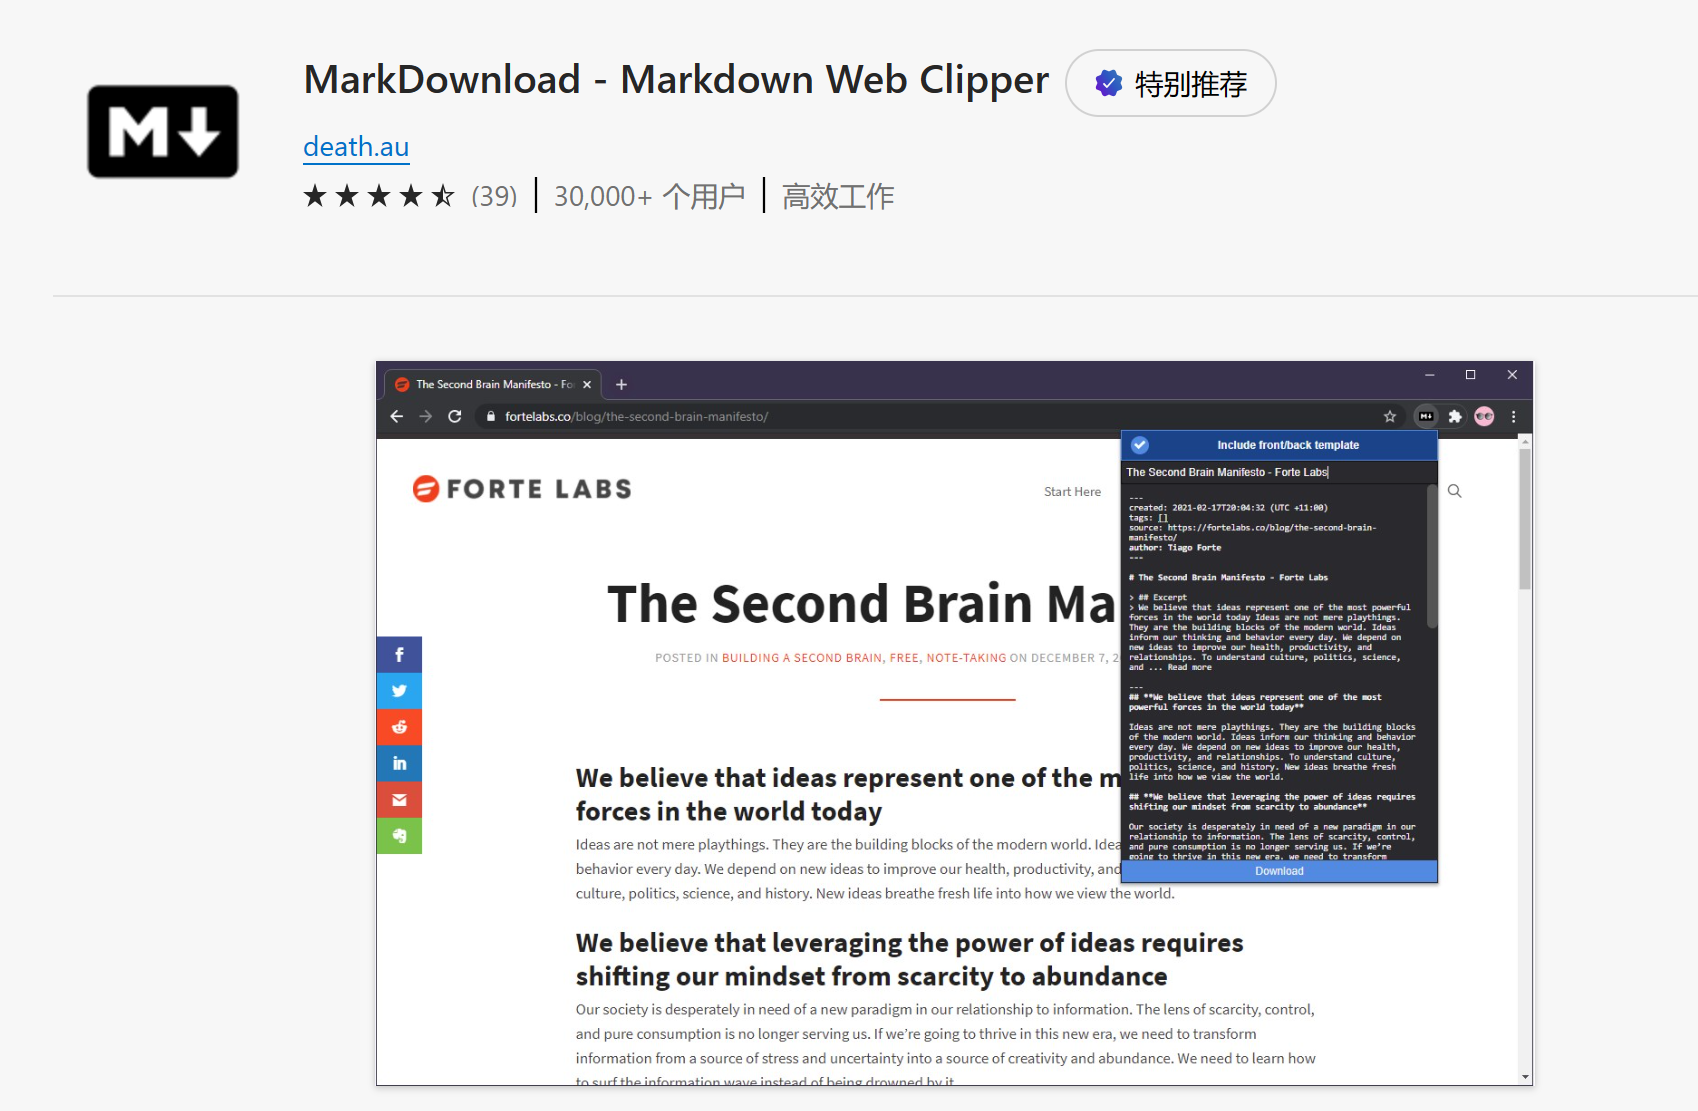
Task: Go back with the browser back arrow
Action: (x=397, y=416)
